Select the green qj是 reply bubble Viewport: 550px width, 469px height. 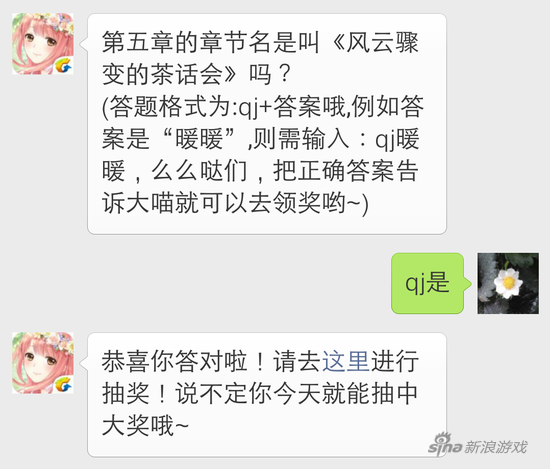(428, 283)
